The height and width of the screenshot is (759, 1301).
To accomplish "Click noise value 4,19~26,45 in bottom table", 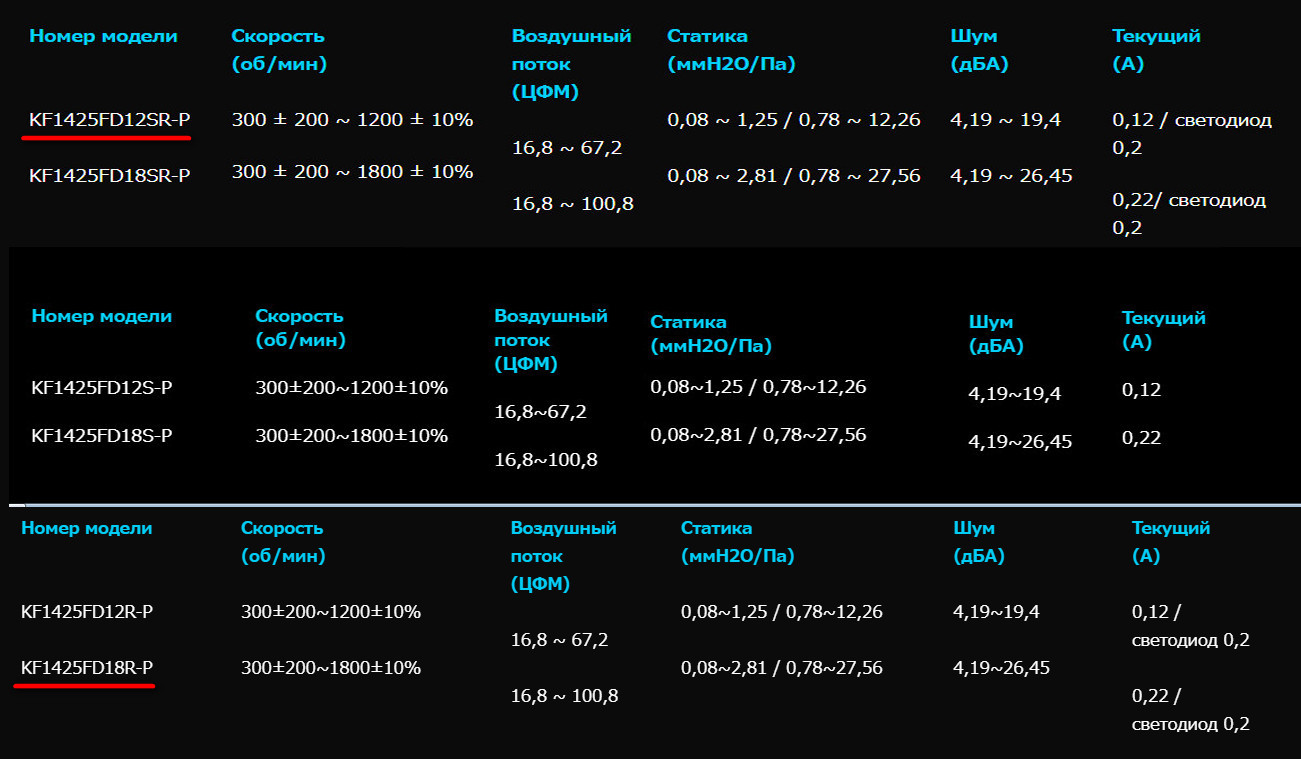I will (1001, 667).
